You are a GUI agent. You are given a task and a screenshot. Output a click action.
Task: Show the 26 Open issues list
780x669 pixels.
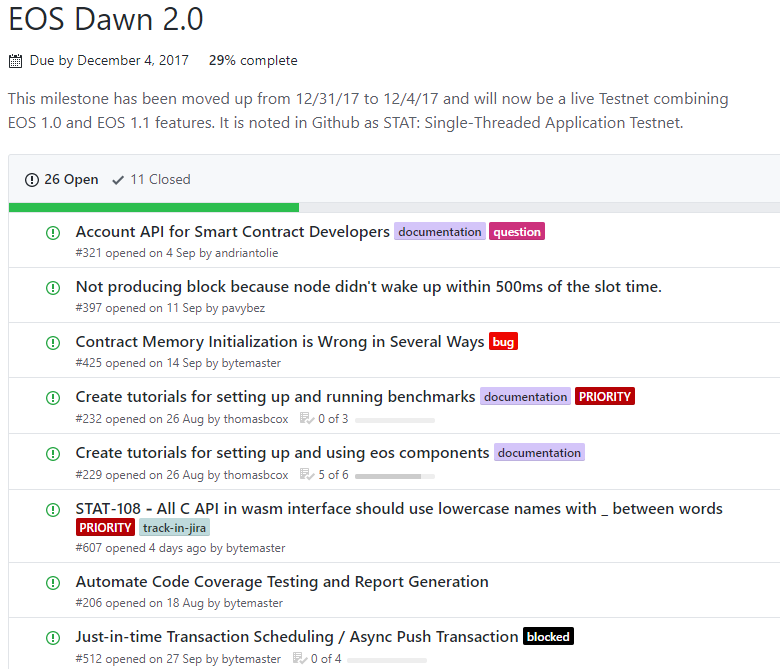pos(62,180)
